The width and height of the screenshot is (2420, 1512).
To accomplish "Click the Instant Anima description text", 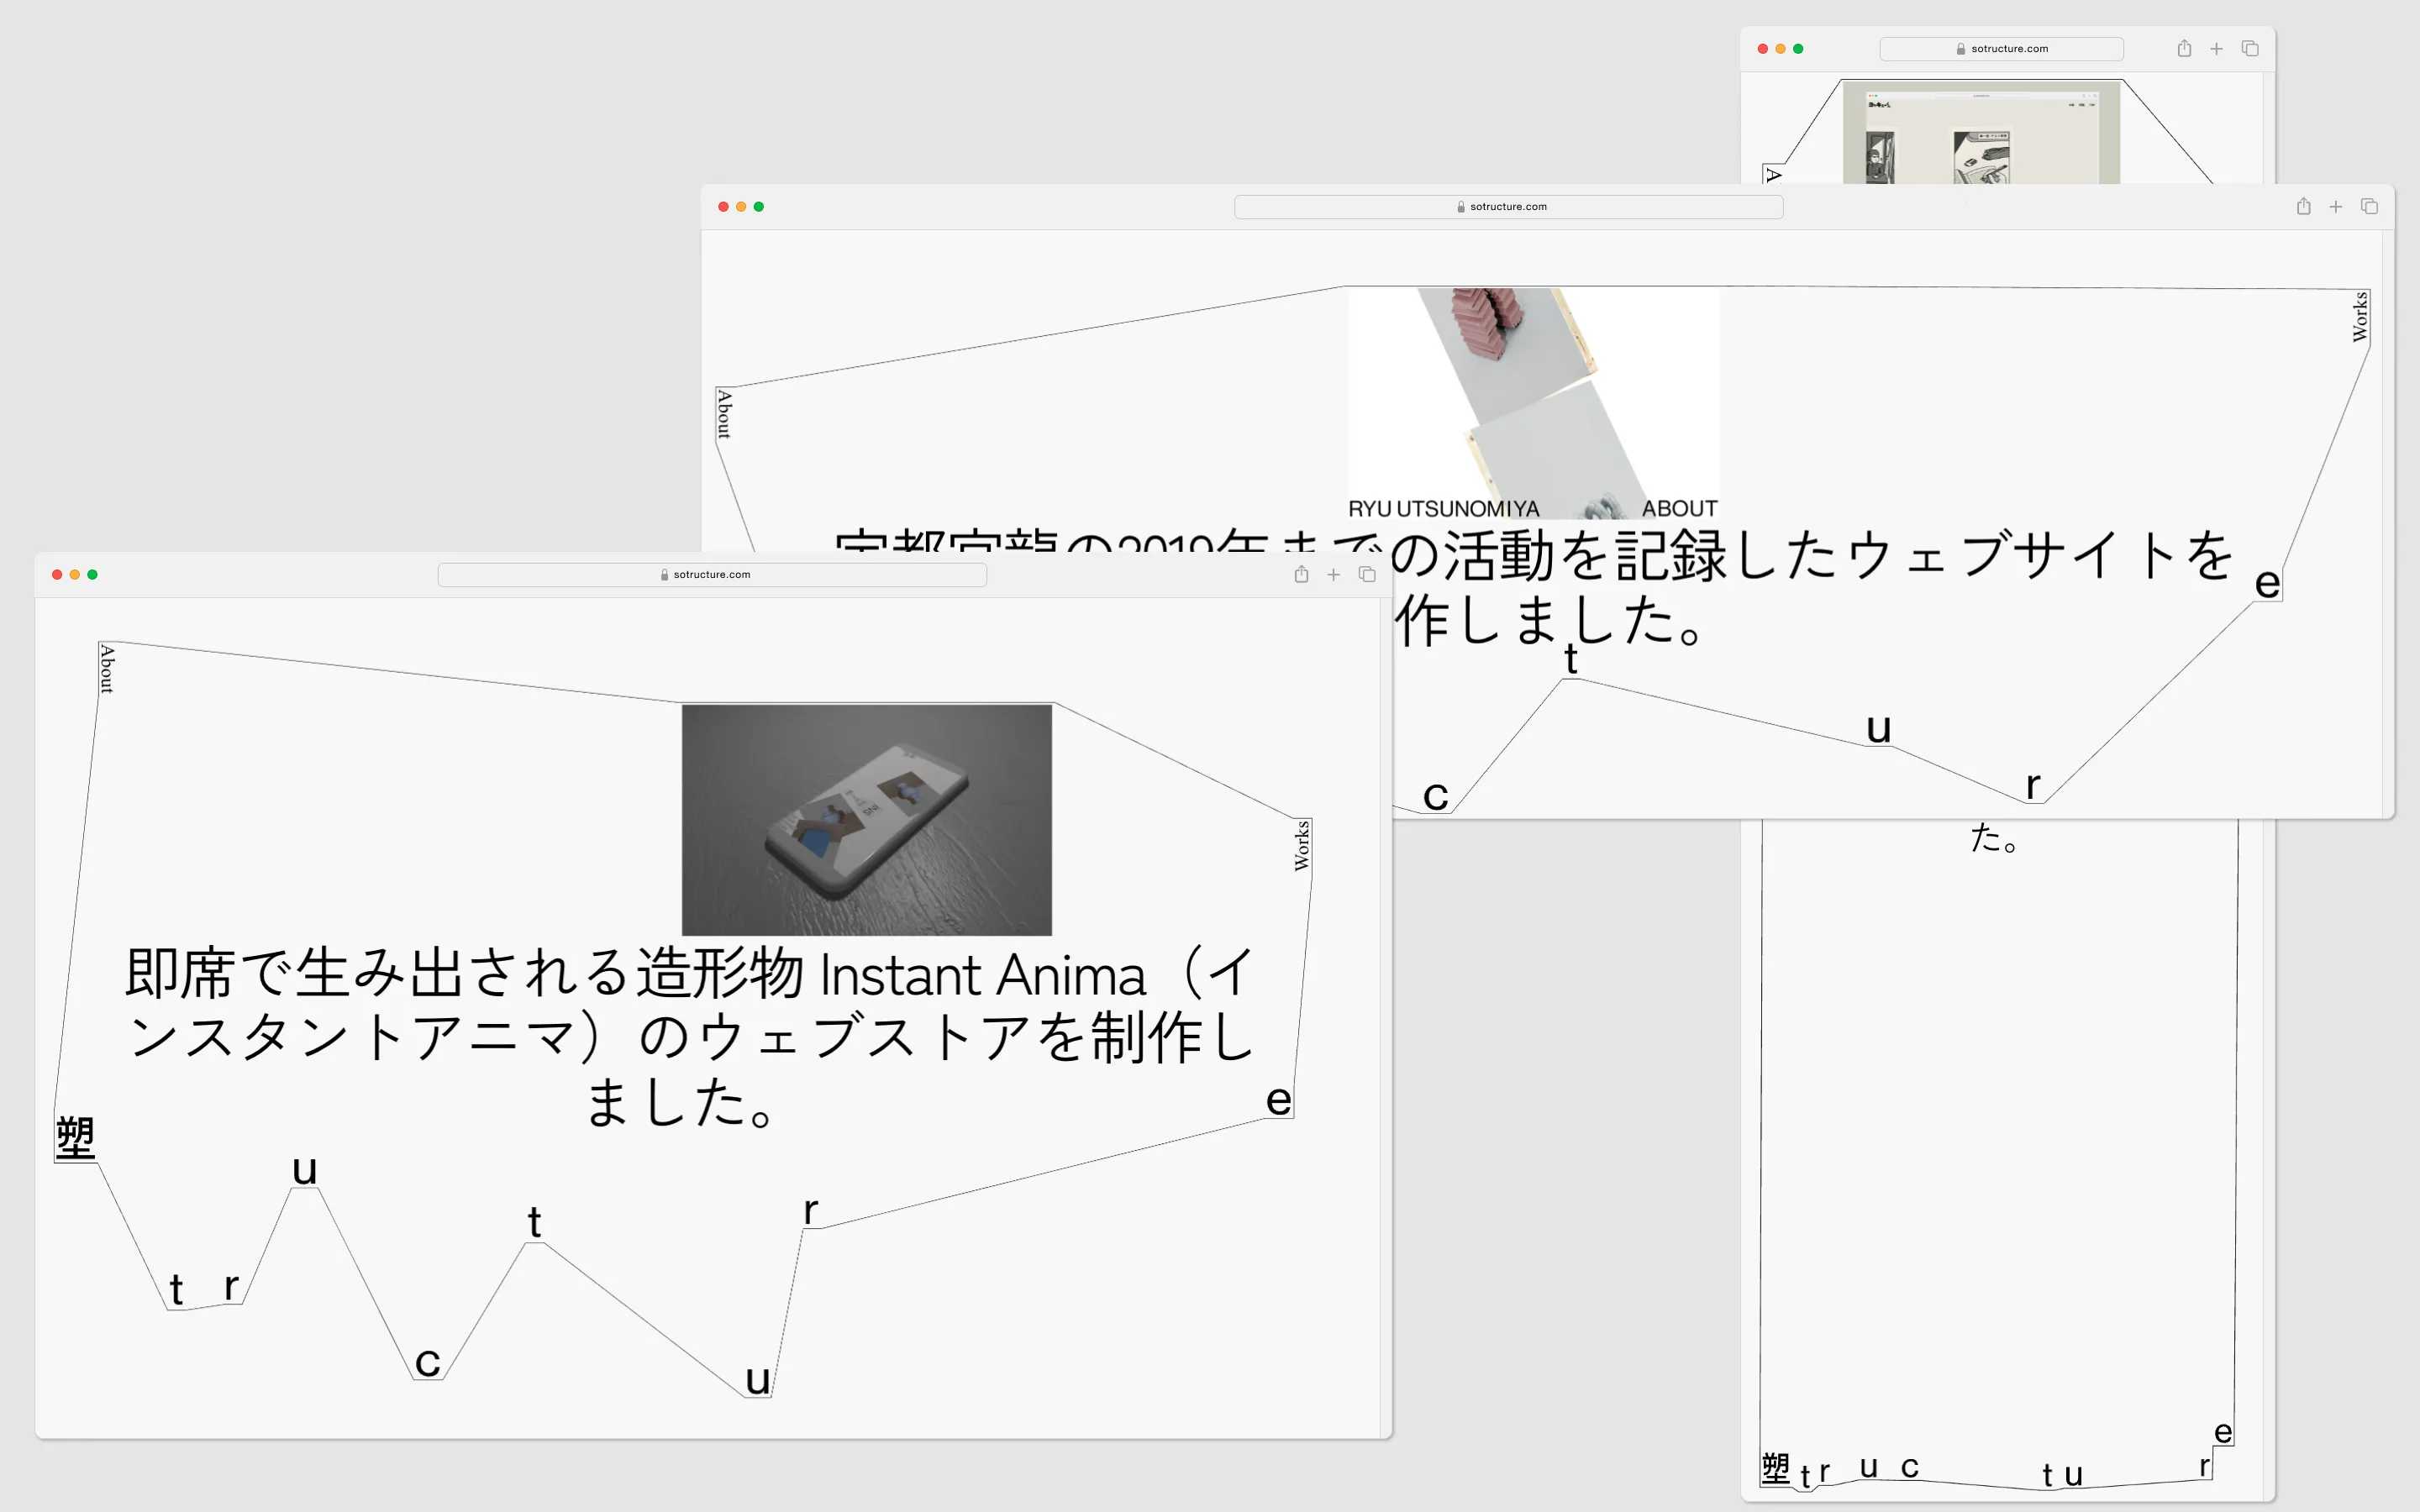I will (x=689, y=1037).
